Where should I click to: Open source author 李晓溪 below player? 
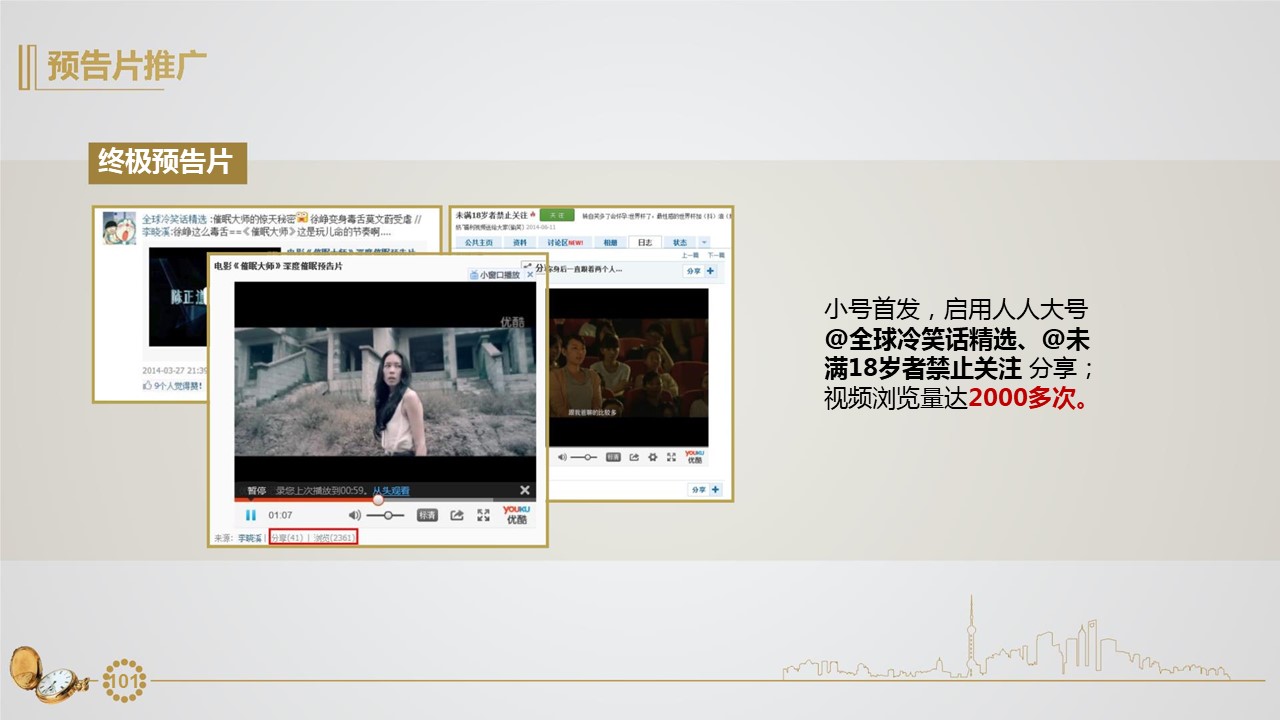[x=250, y=538]
